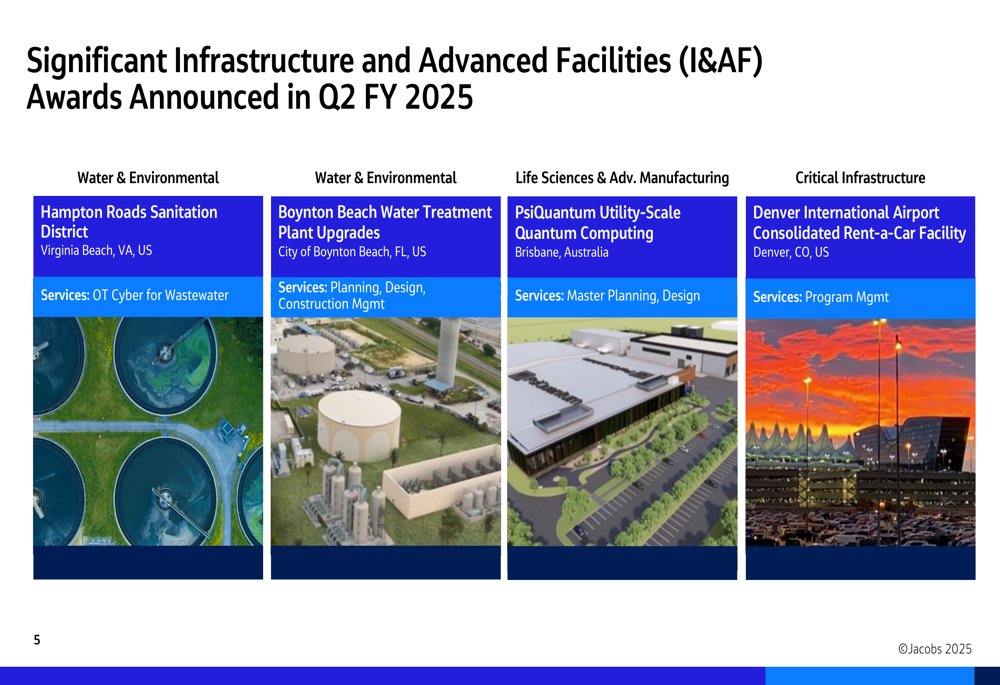Click the PsiQuantum Utility-Scale Quantum Computing heading

click(598, 223)
